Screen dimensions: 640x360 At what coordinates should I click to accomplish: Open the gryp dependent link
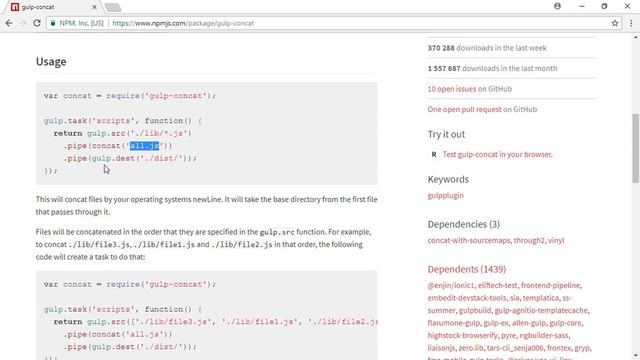(582, 348)
